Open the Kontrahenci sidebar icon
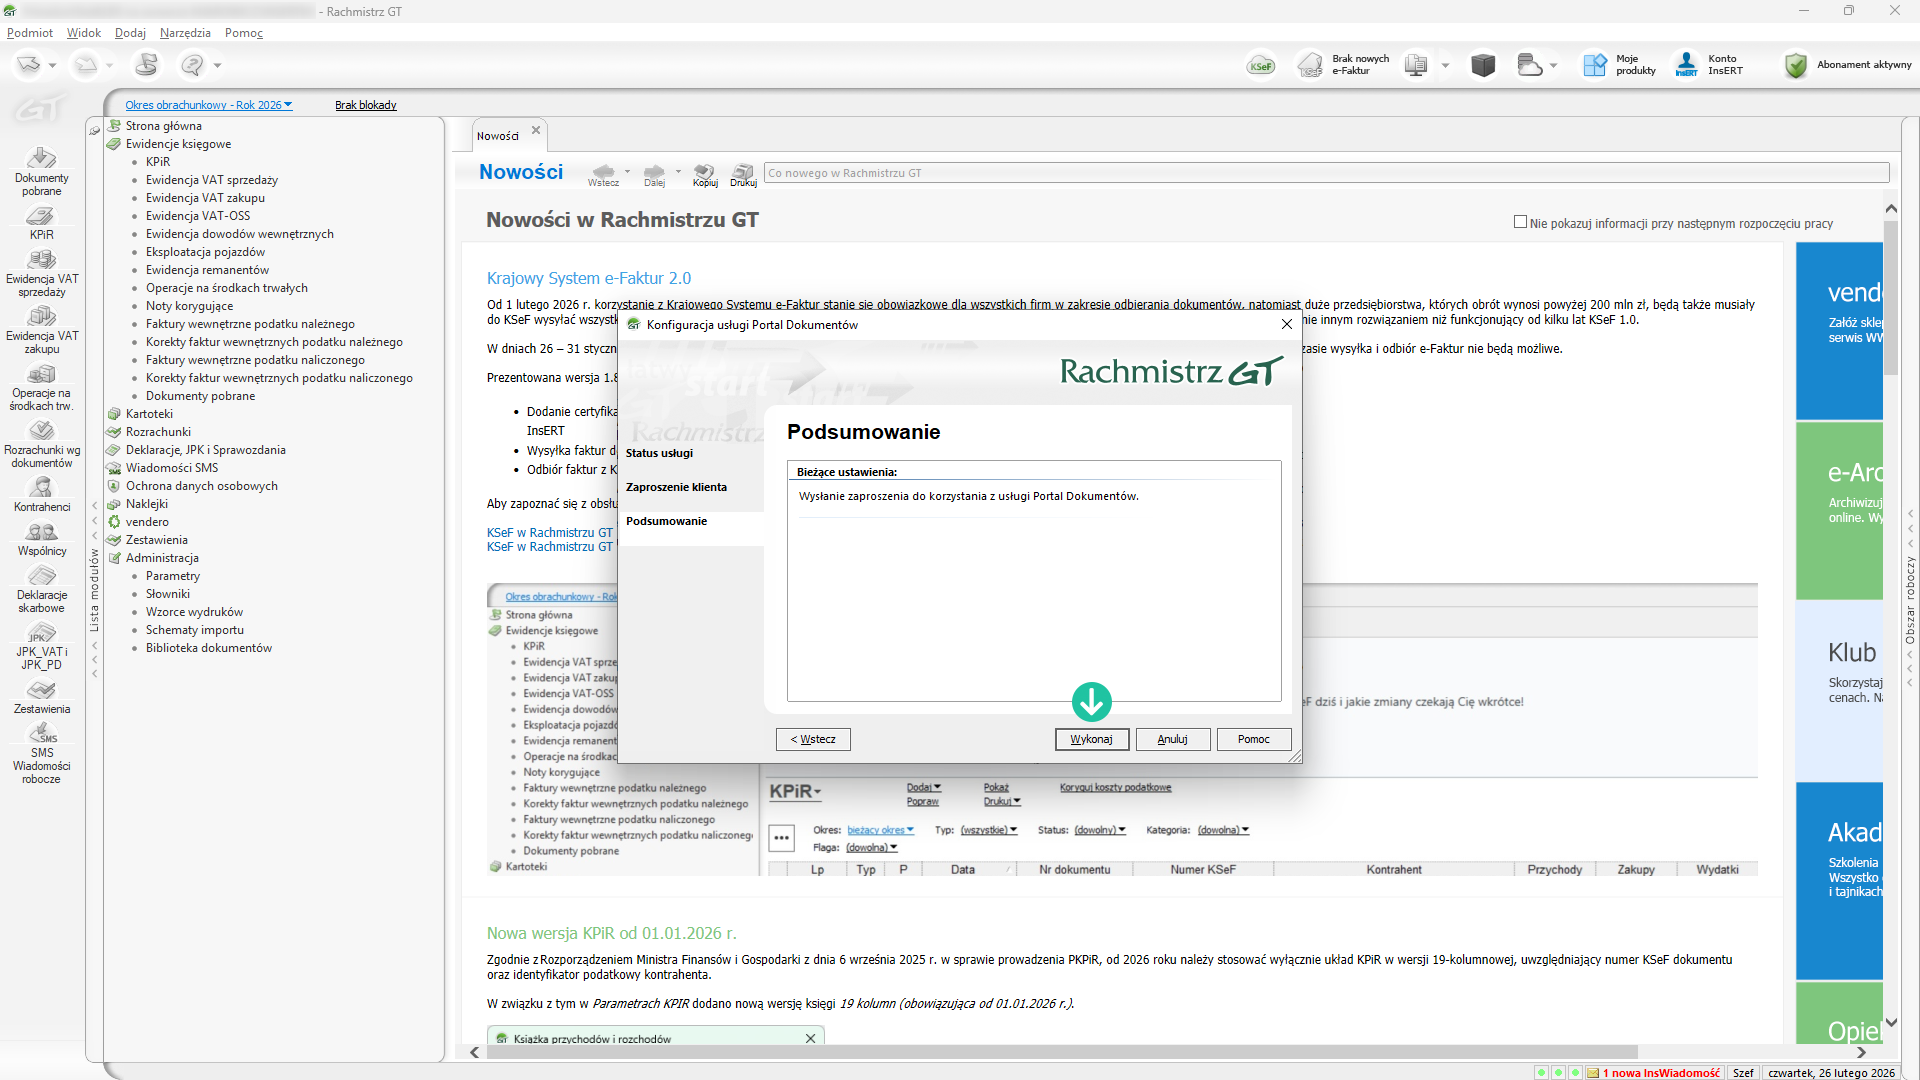This screenshot has height=1080, width=1920. point(41,488)
